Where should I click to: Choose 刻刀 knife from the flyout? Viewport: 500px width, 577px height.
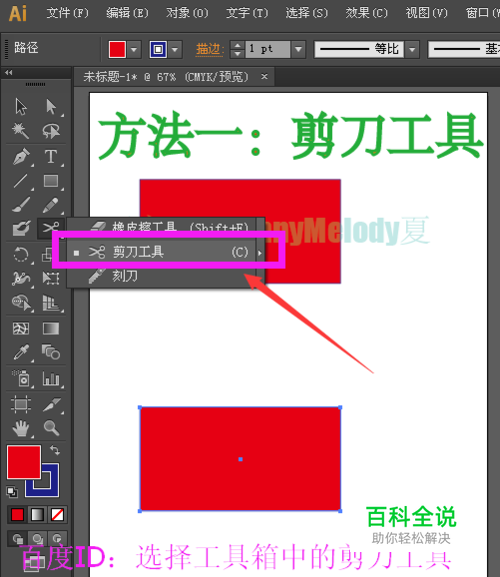pyautogui.click(x=162, y=276)
